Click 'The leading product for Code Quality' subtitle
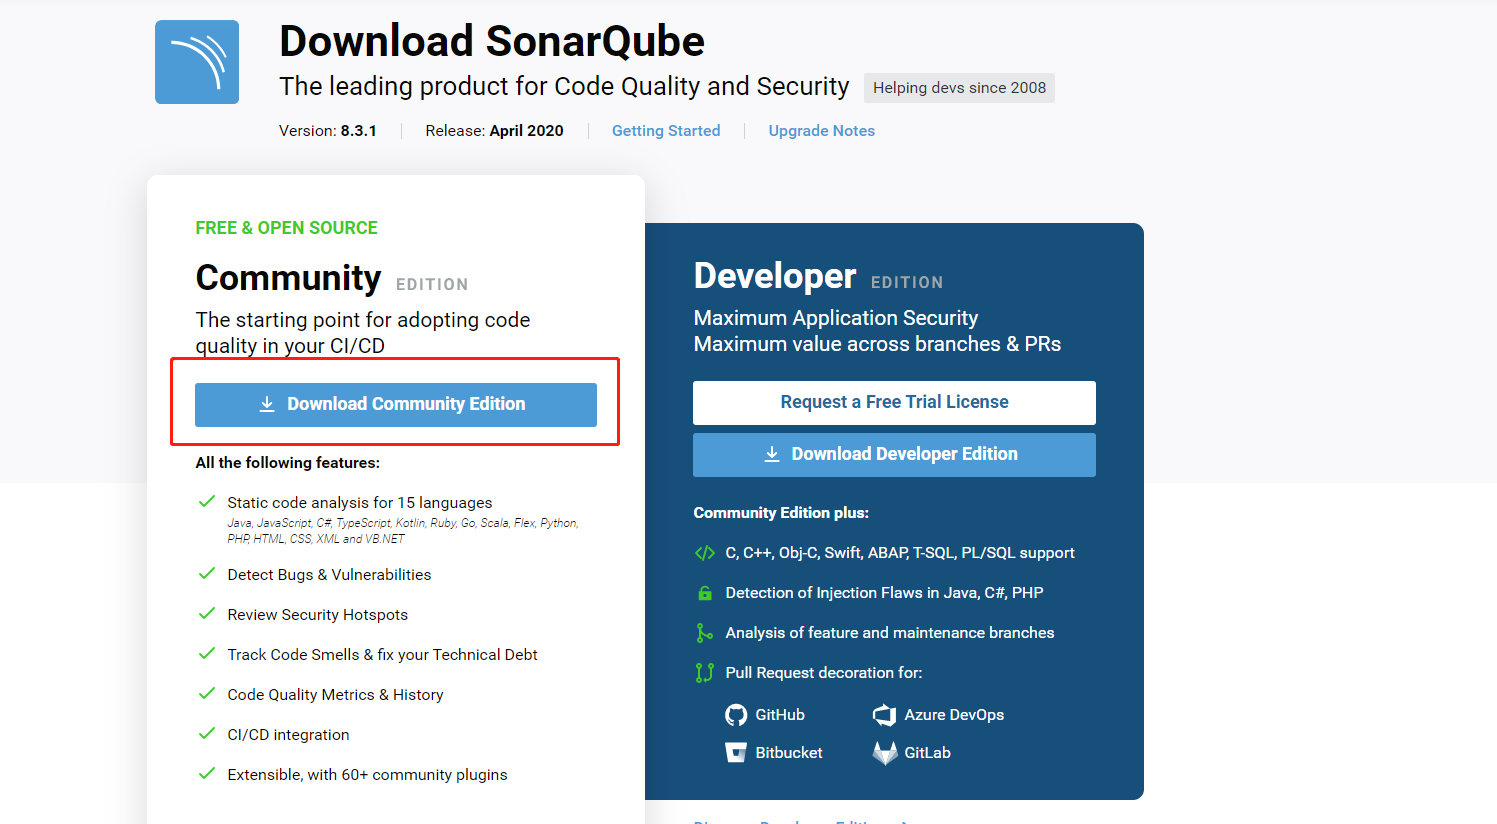 pyautogui.click(x=564, y=87)
